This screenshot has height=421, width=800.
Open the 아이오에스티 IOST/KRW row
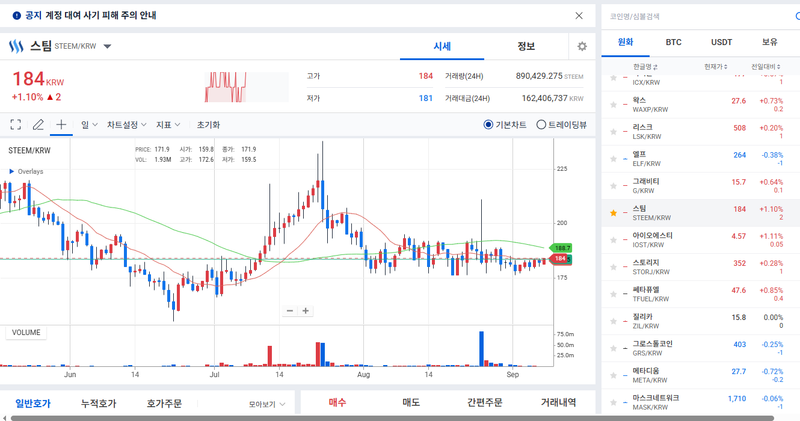(701, 240)
